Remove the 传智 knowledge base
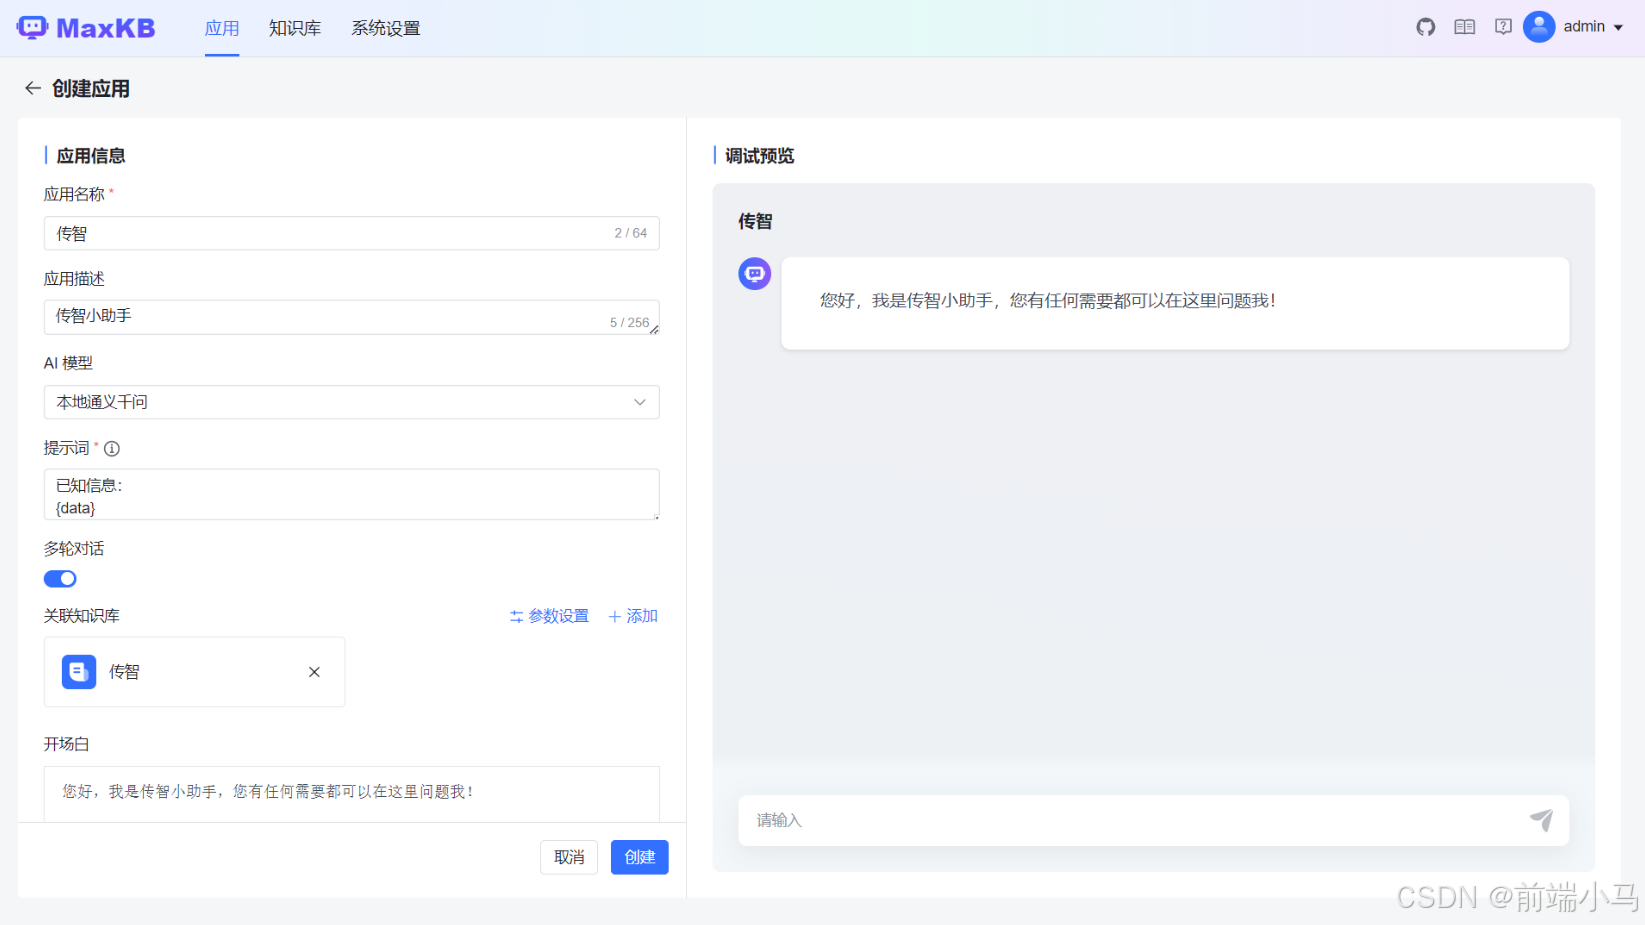 pyautogui.click(x=314, y=672)
